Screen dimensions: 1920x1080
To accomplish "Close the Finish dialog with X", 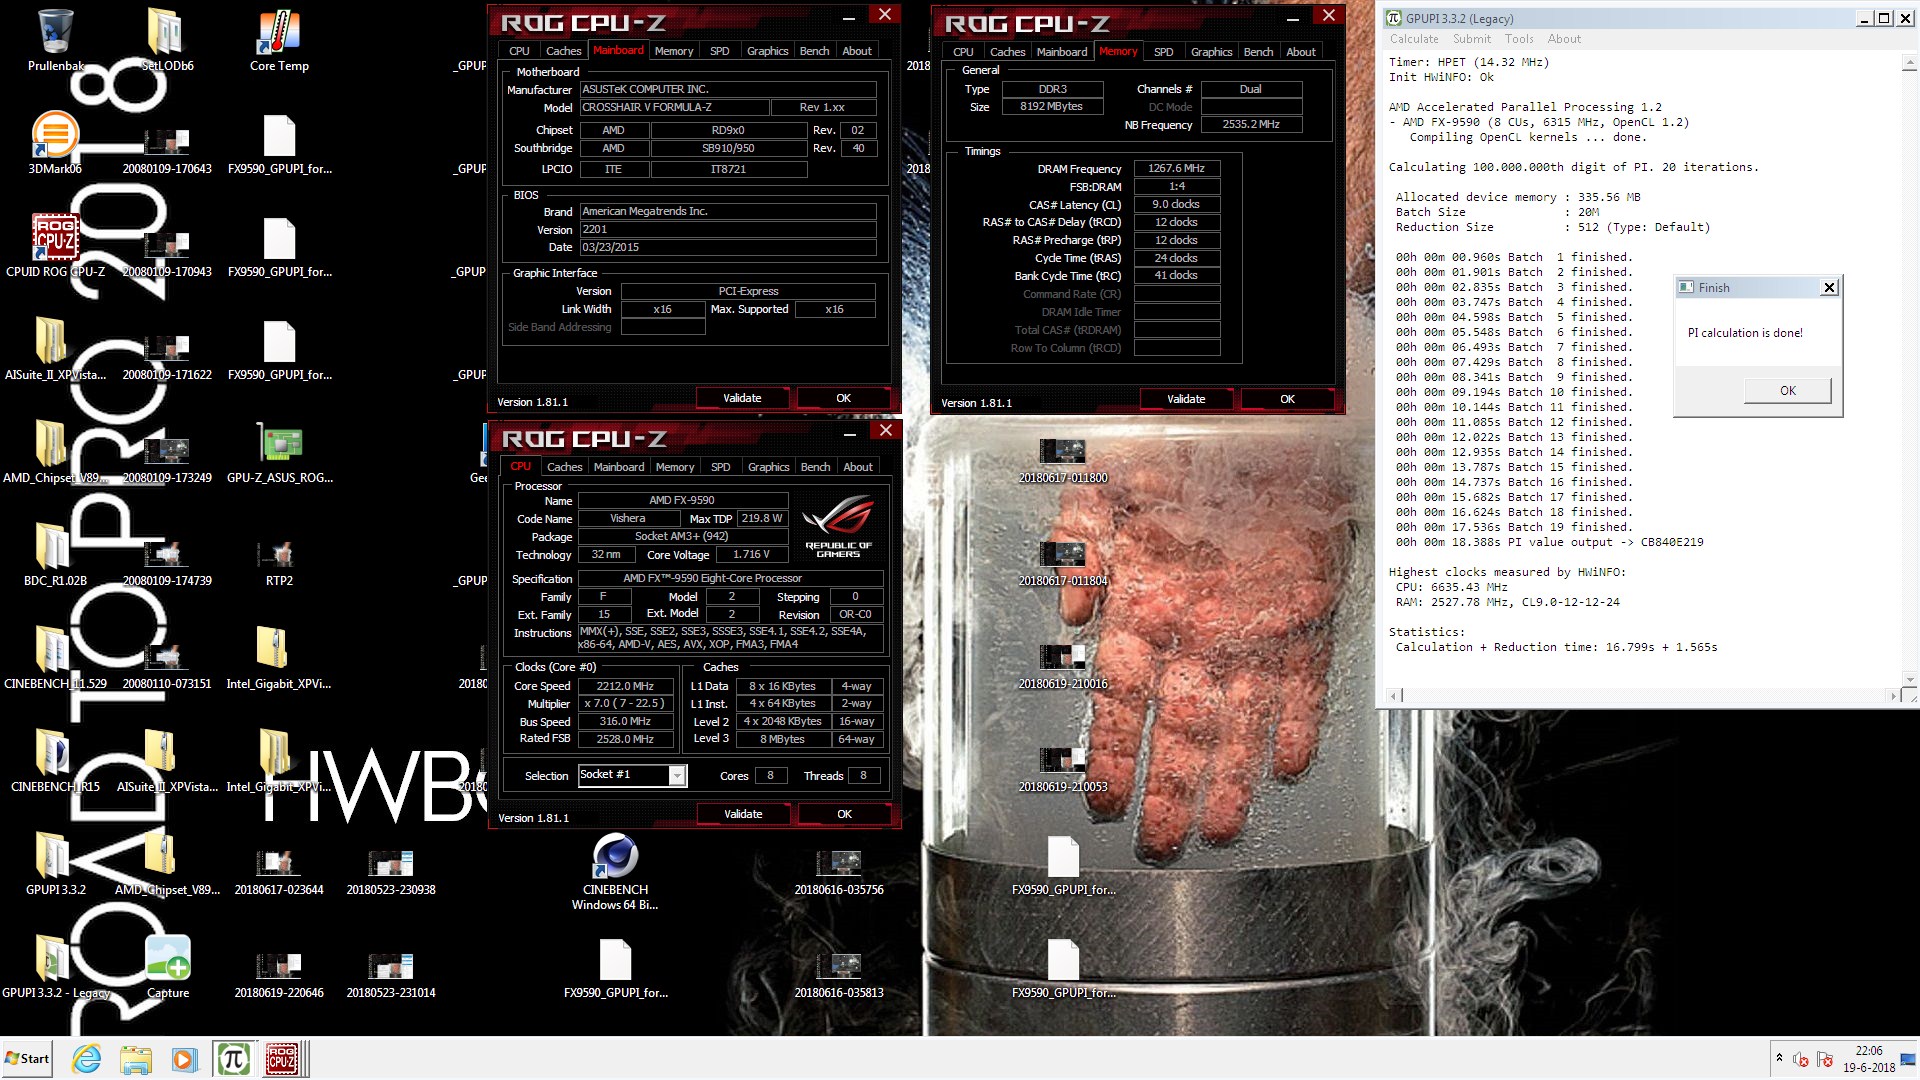I will (x=1829, y=288).
